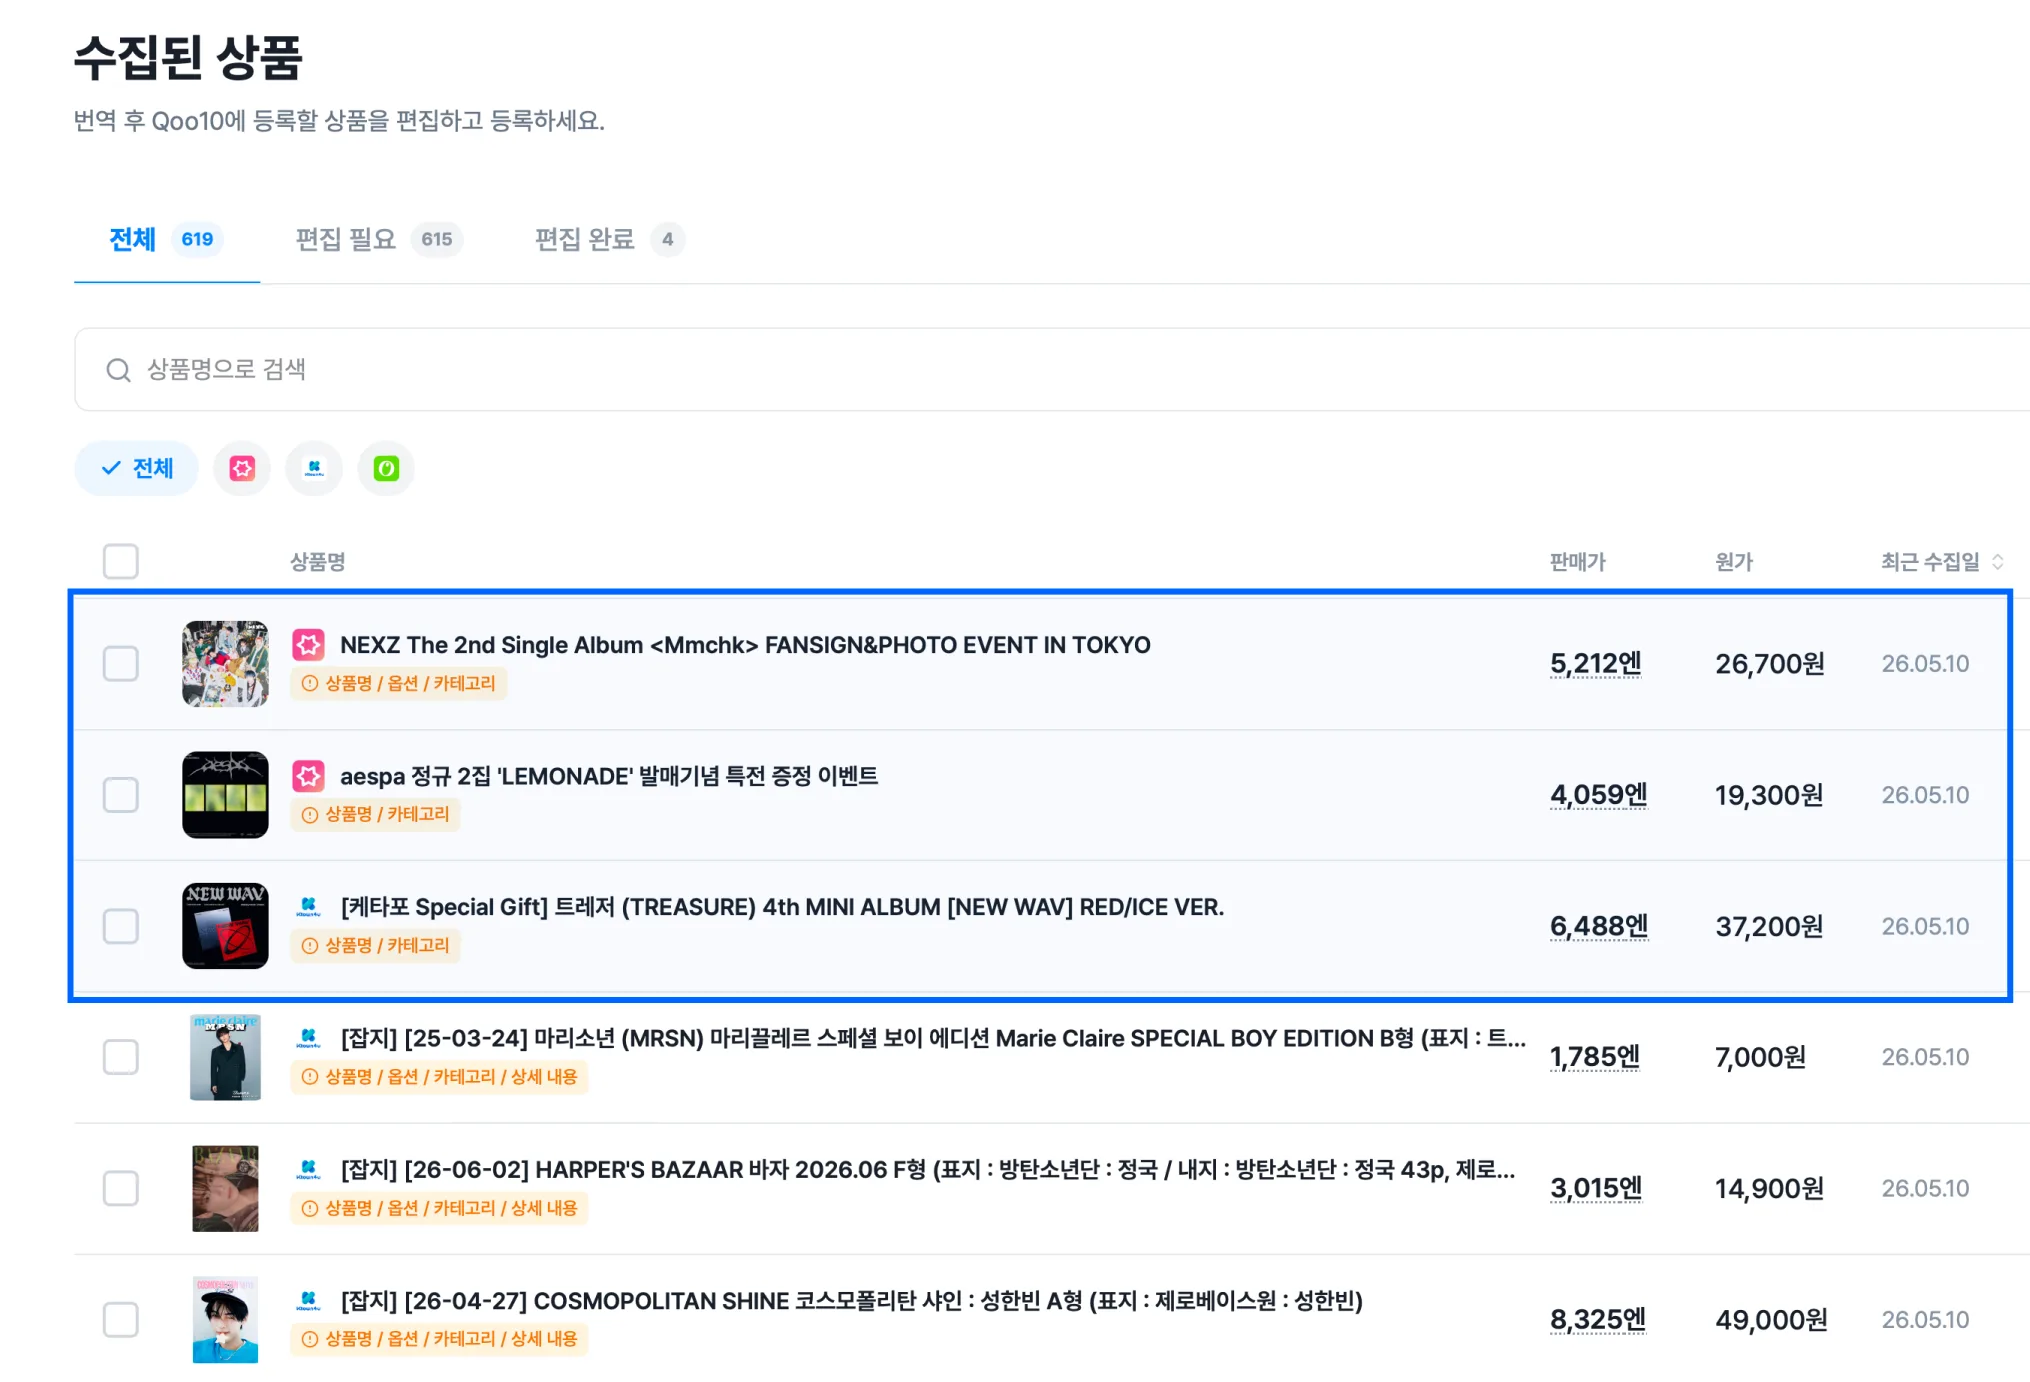Image resolution: width=2030 pixels, height=1382 pixels.
Task: Click the 8,325엔 selling price
Action: tap(1598, 1319)
